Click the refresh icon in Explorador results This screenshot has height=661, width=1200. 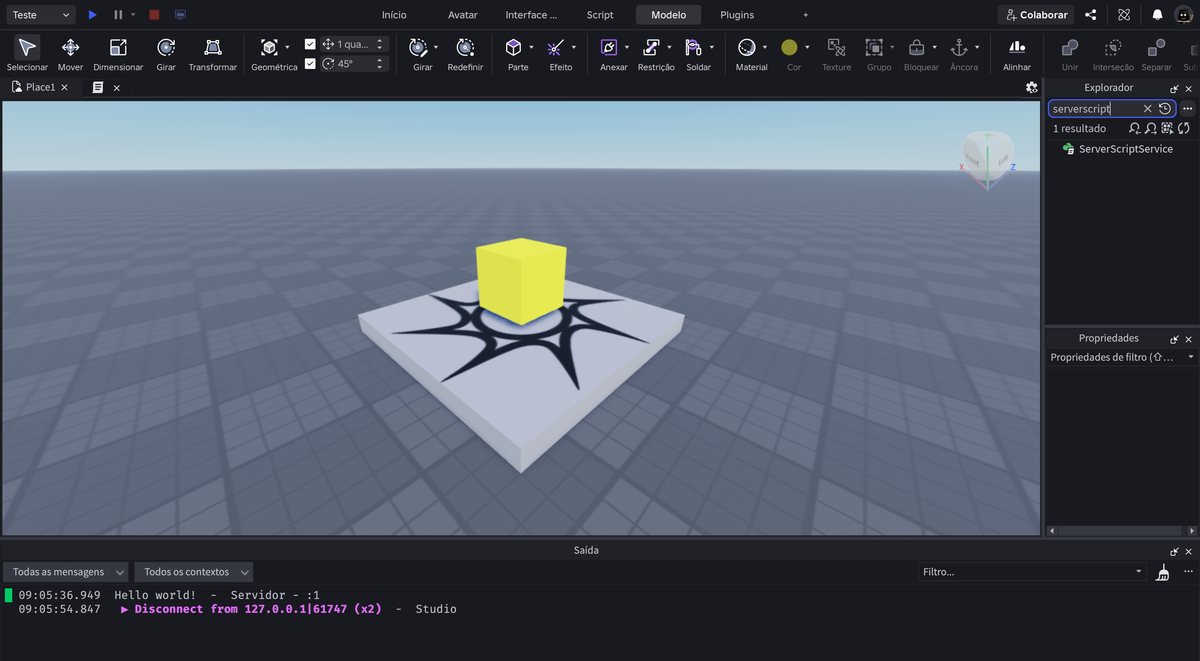1184,129
